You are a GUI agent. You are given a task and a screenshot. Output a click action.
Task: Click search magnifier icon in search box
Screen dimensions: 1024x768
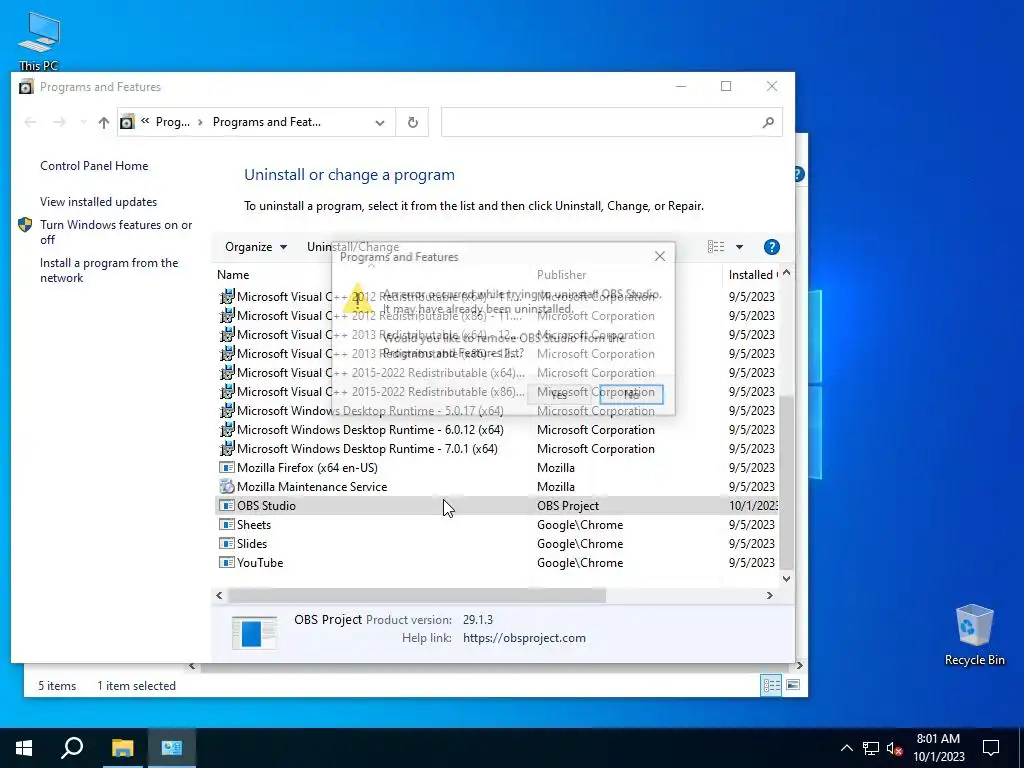768,122
